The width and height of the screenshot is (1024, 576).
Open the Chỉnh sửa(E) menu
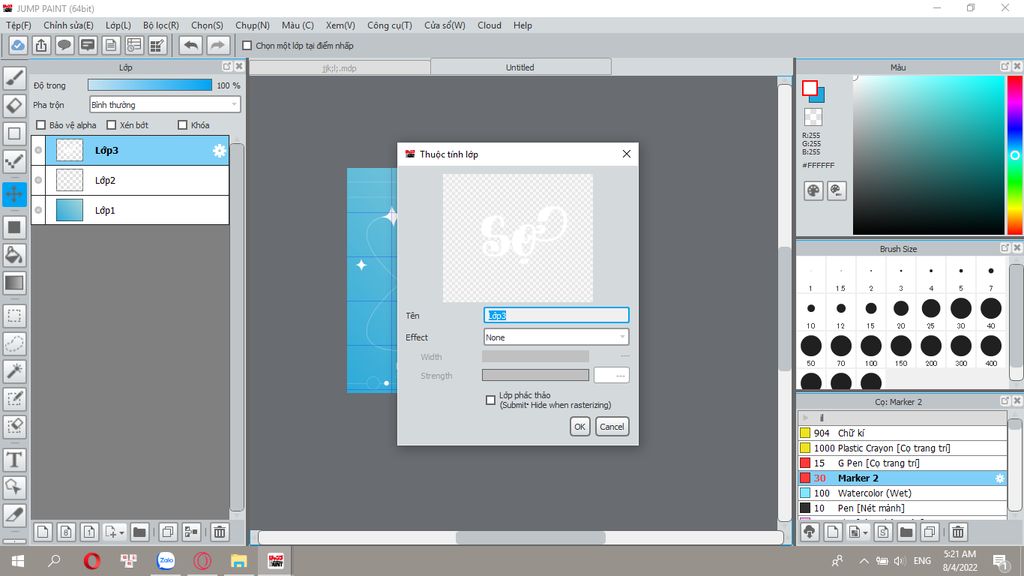click(x=68, y=25)
